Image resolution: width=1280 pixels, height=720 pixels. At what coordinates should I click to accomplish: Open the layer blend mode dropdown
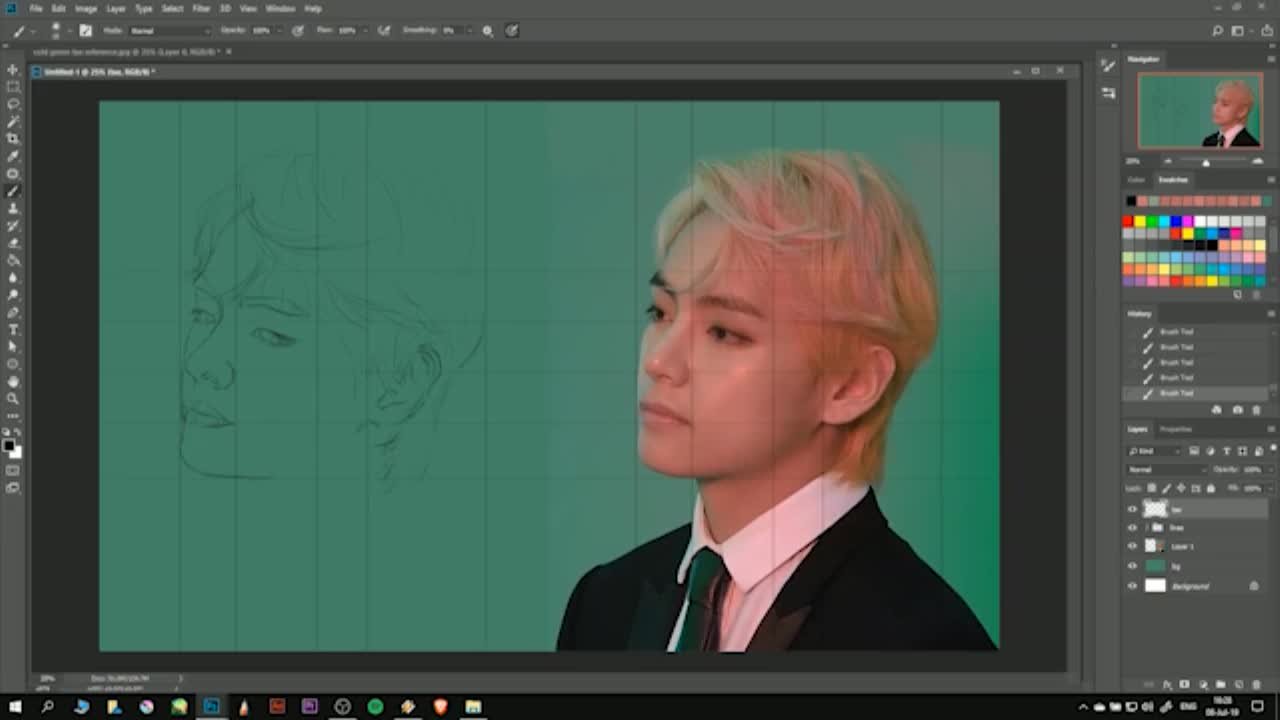[x=1167, y=469]
